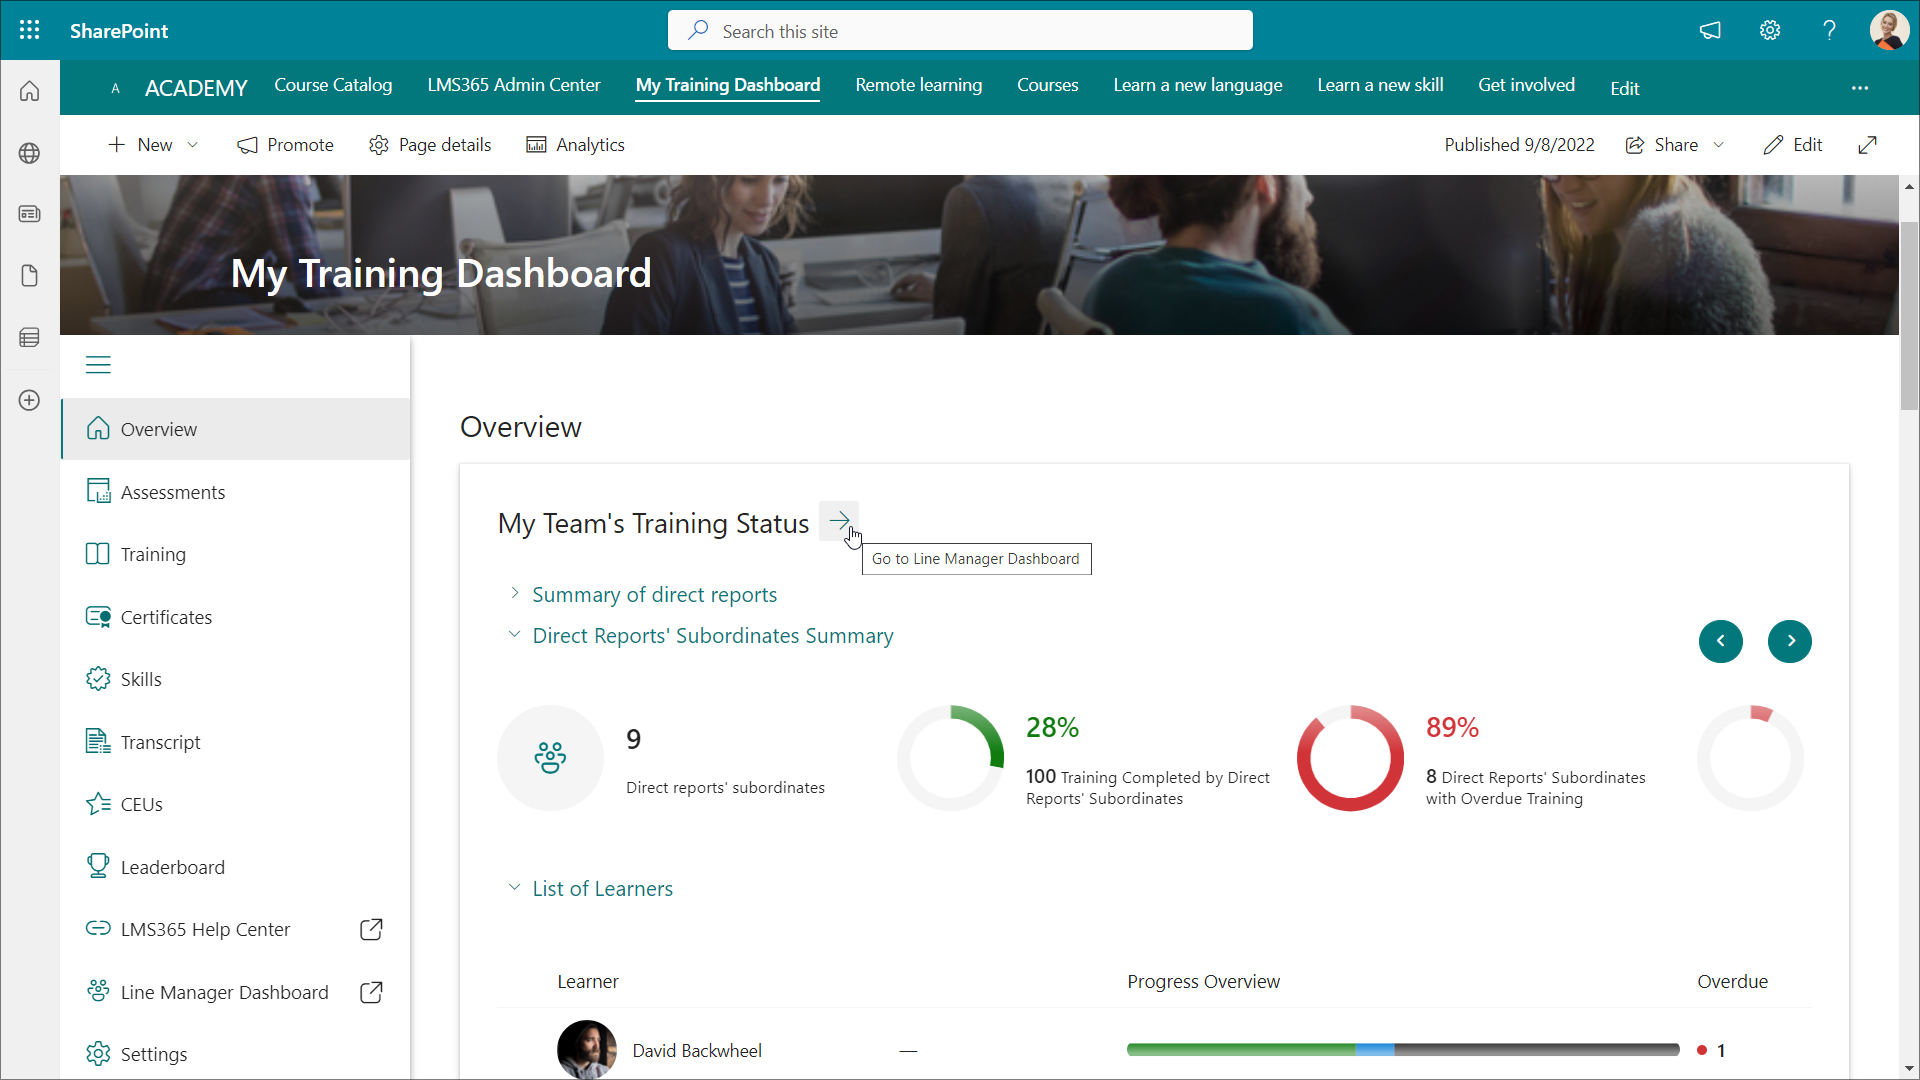Open the SharePoint app launcher waffle
1920x1080 pixels.
[x=29, y=30]
